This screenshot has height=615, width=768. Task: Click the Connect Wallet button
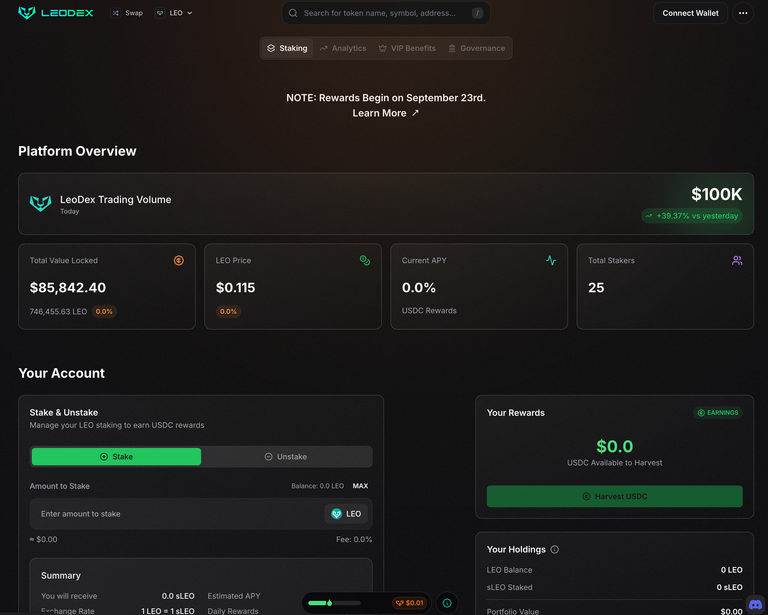(690, 13)
